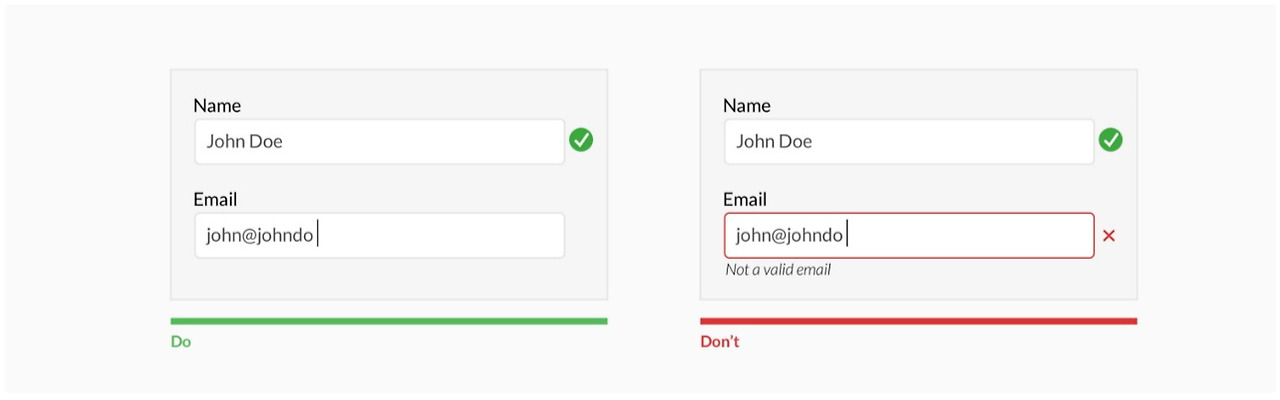The width and height of the screenshot is (1280, 400).
Task: Click the green checkmark in the Don't example
Action: (1110, 140)
